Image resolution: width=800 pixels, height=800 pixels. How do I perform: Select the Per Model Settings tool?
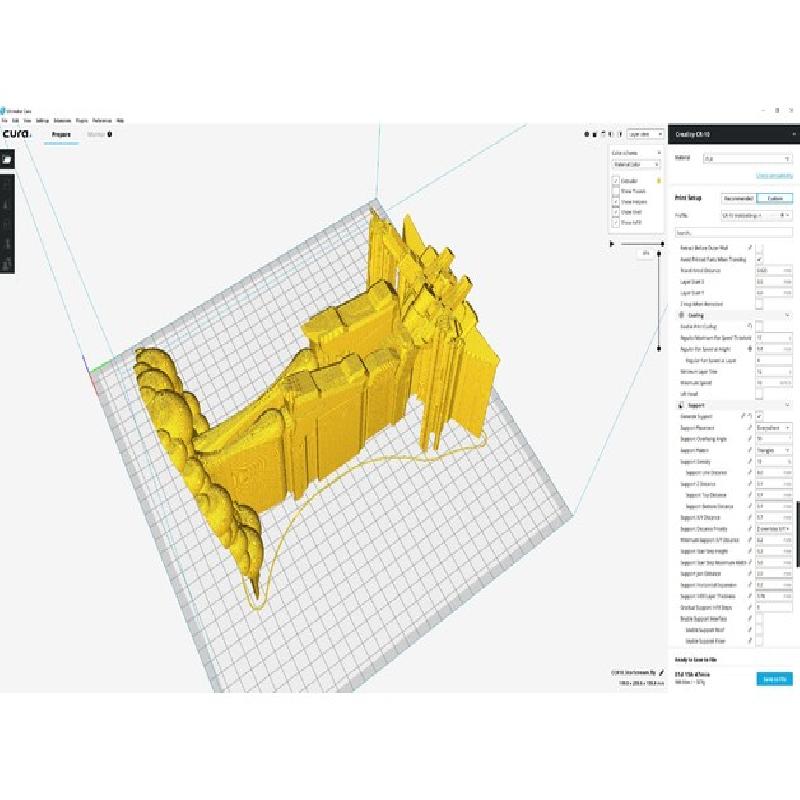tap(7, 263)
